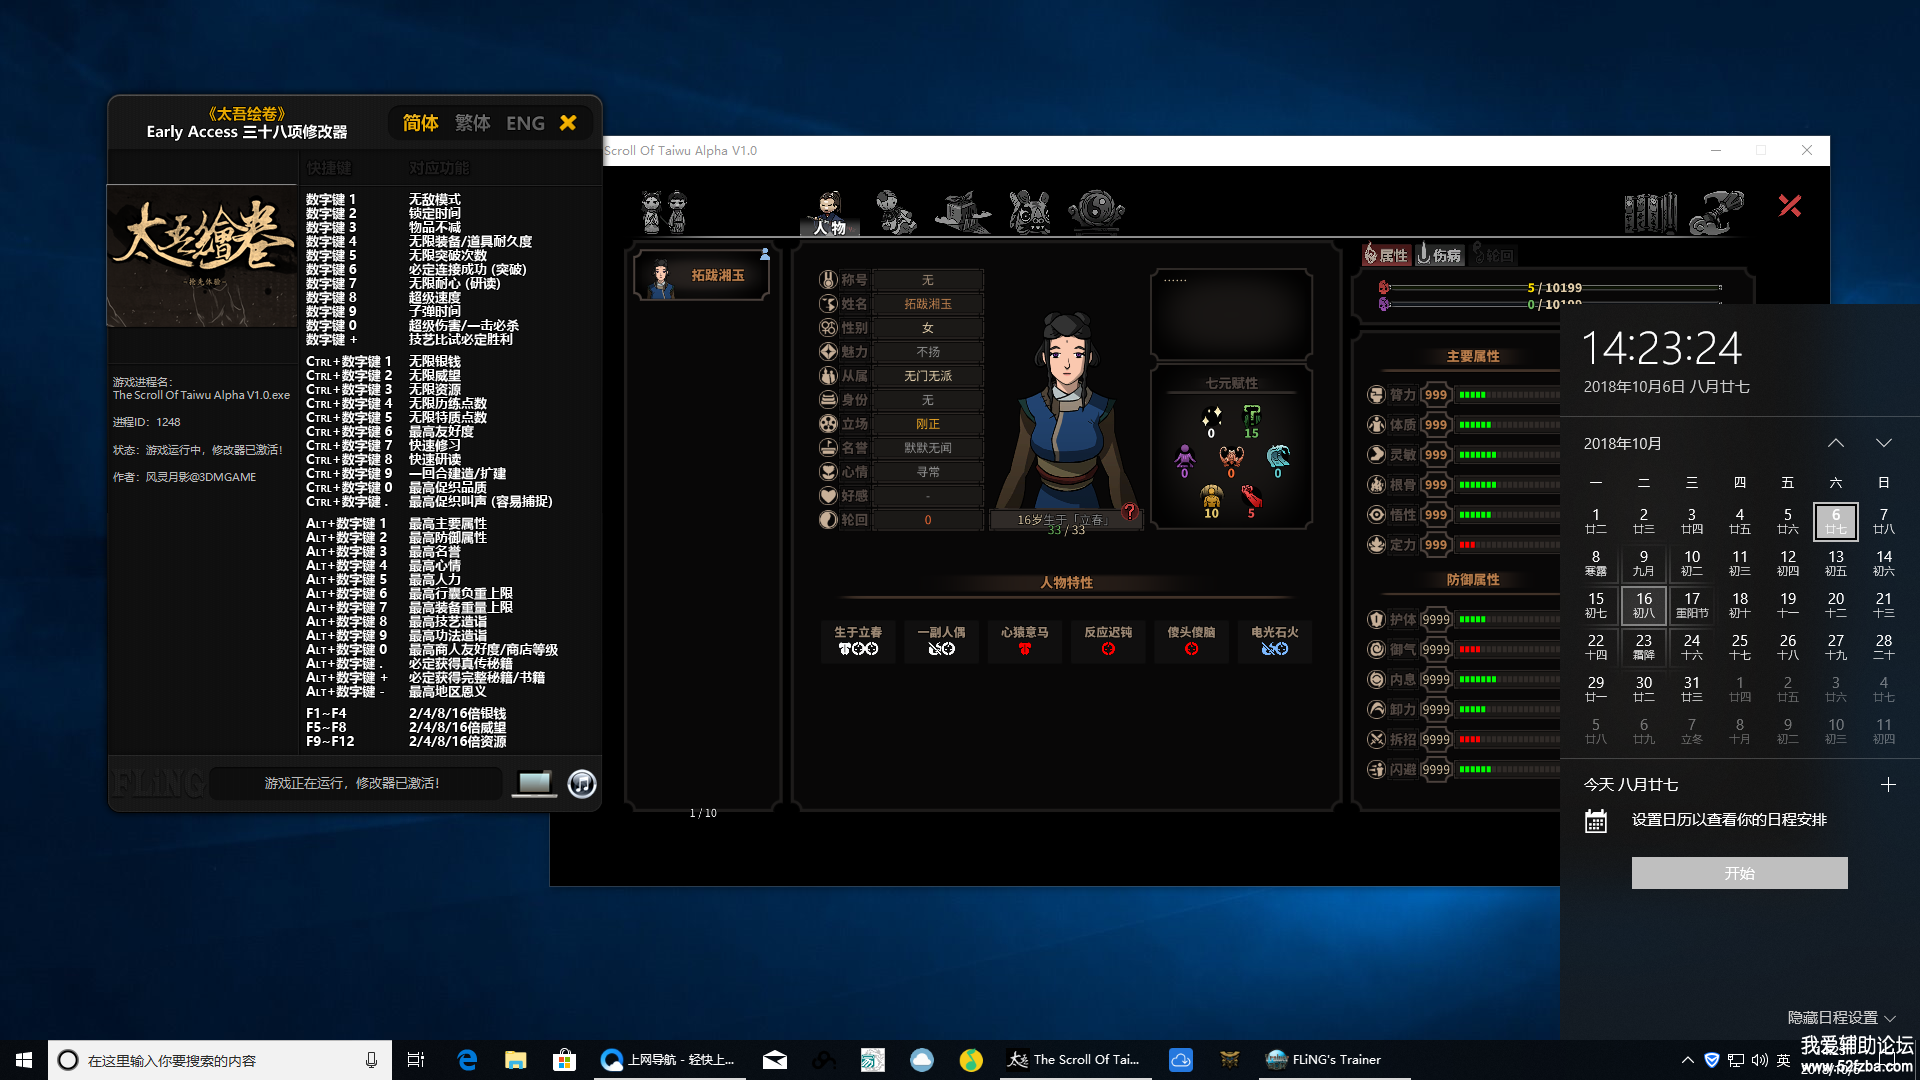This screenshot has width=1920, height=1080.
Task: Click the 2018年10月 month header
Action: click(x=1623, y=443)
